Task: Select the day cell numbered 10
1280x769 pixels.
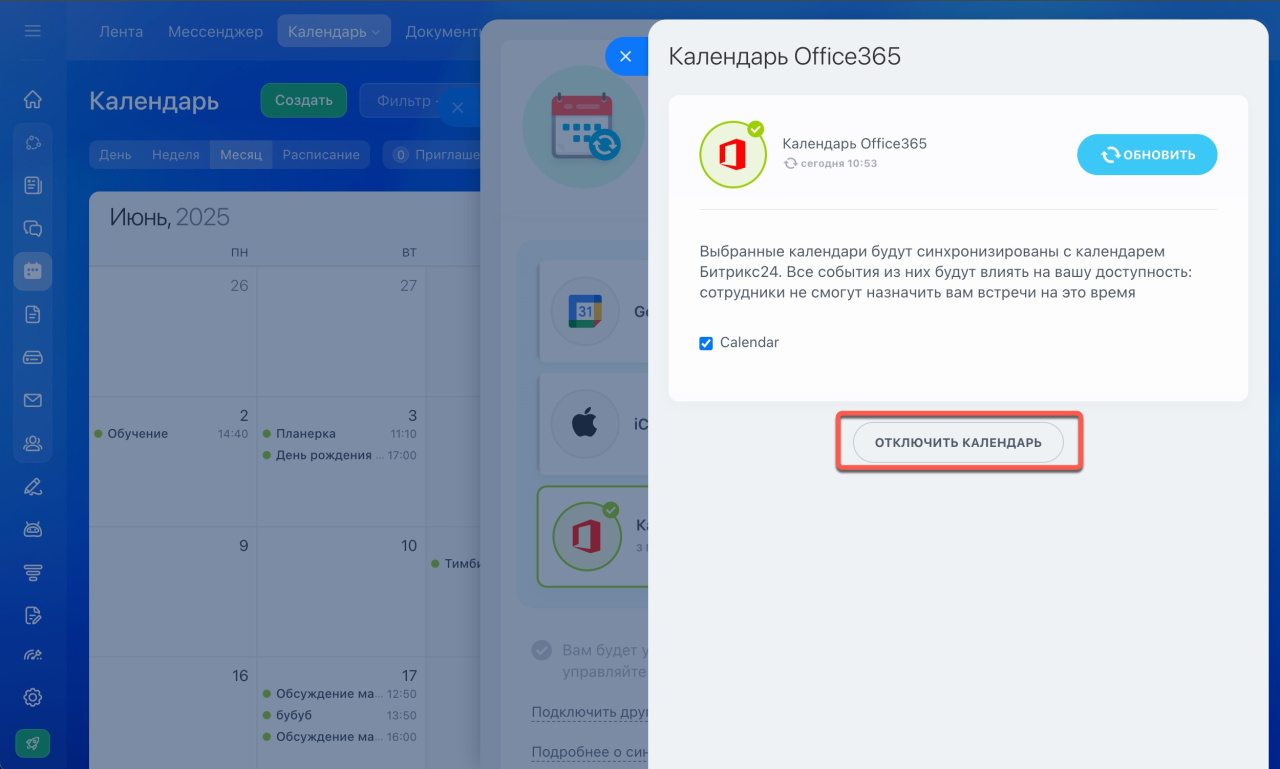Action: (342, 592)
